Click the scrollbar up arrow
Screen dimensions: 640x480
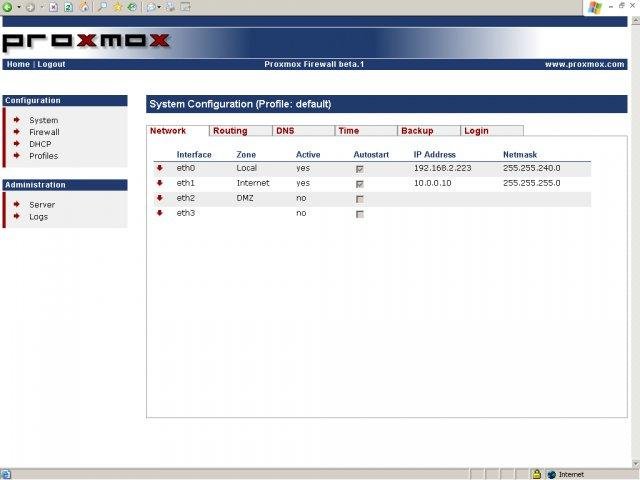636,21
